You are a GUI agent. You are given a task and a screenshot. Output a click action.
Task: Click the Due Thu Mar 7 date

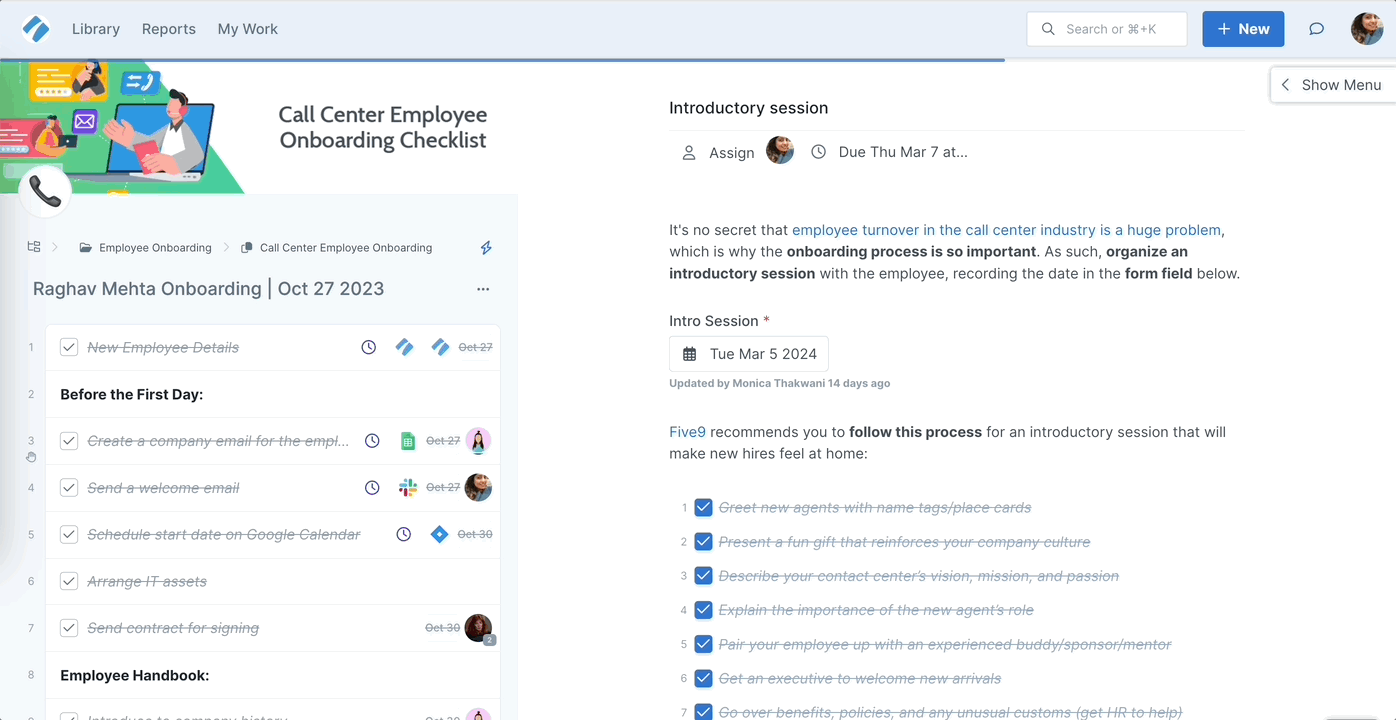(x=903, y=152)
